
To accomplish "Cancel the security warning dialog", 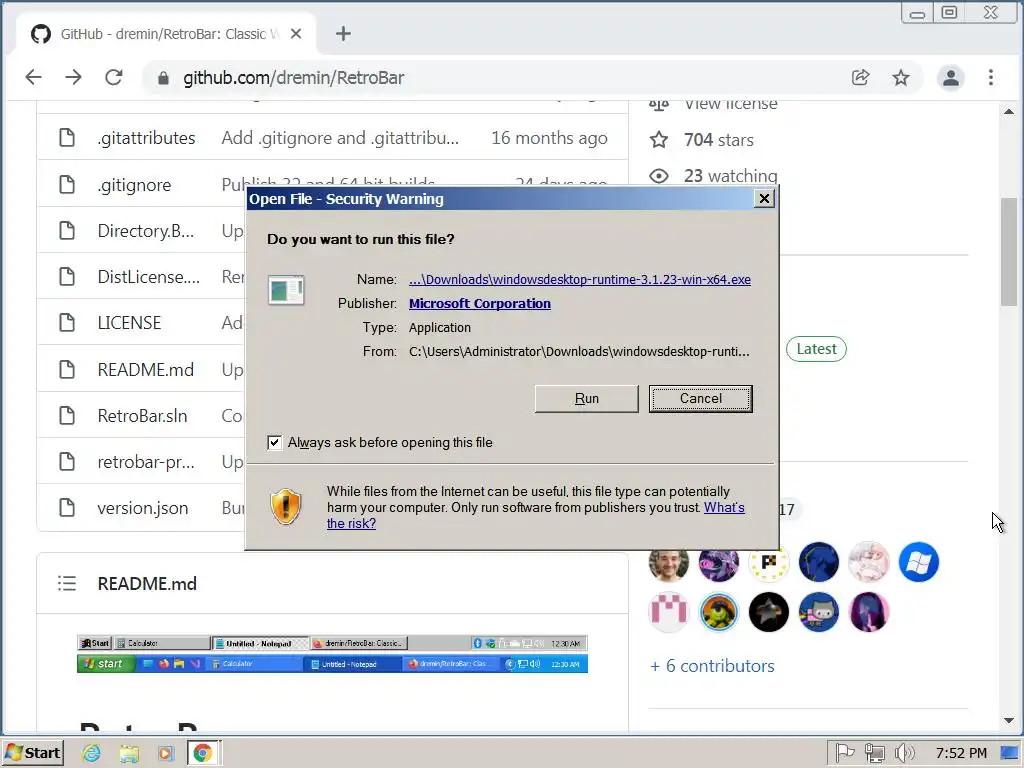I will 700,398.
